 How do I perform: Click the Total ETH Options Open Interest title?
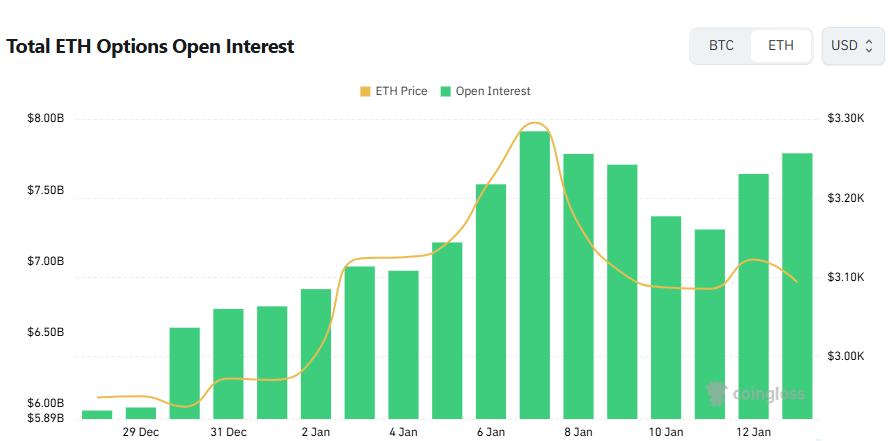(150, 47)
